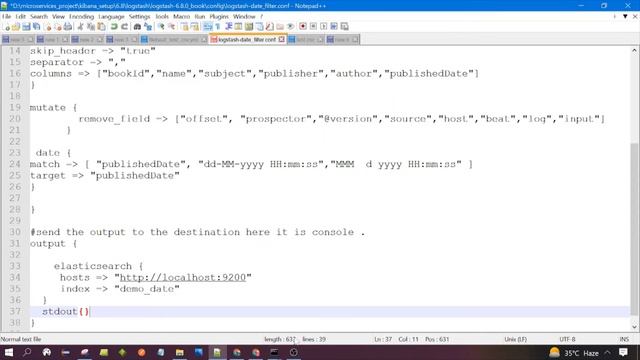Click the Open file toolbar icon

pyautogui.click(x=16, y=27)
